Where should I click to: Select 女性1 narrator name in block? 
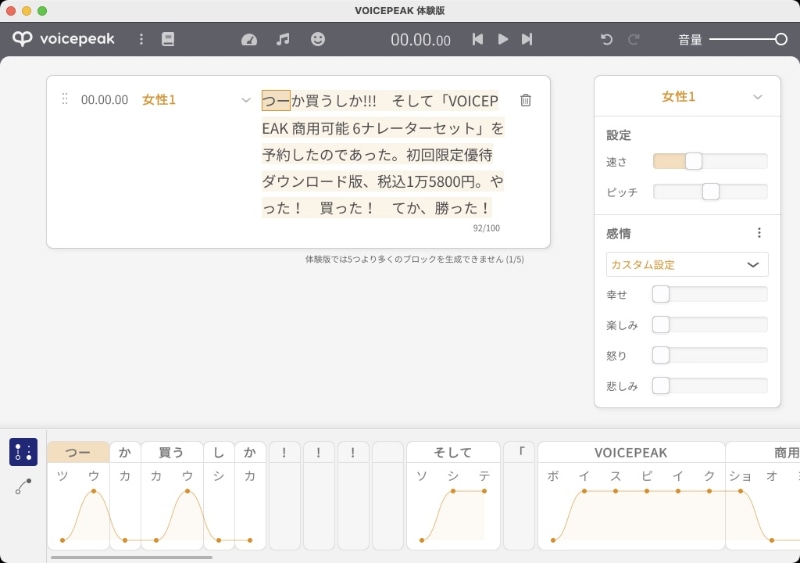[159, 100]
